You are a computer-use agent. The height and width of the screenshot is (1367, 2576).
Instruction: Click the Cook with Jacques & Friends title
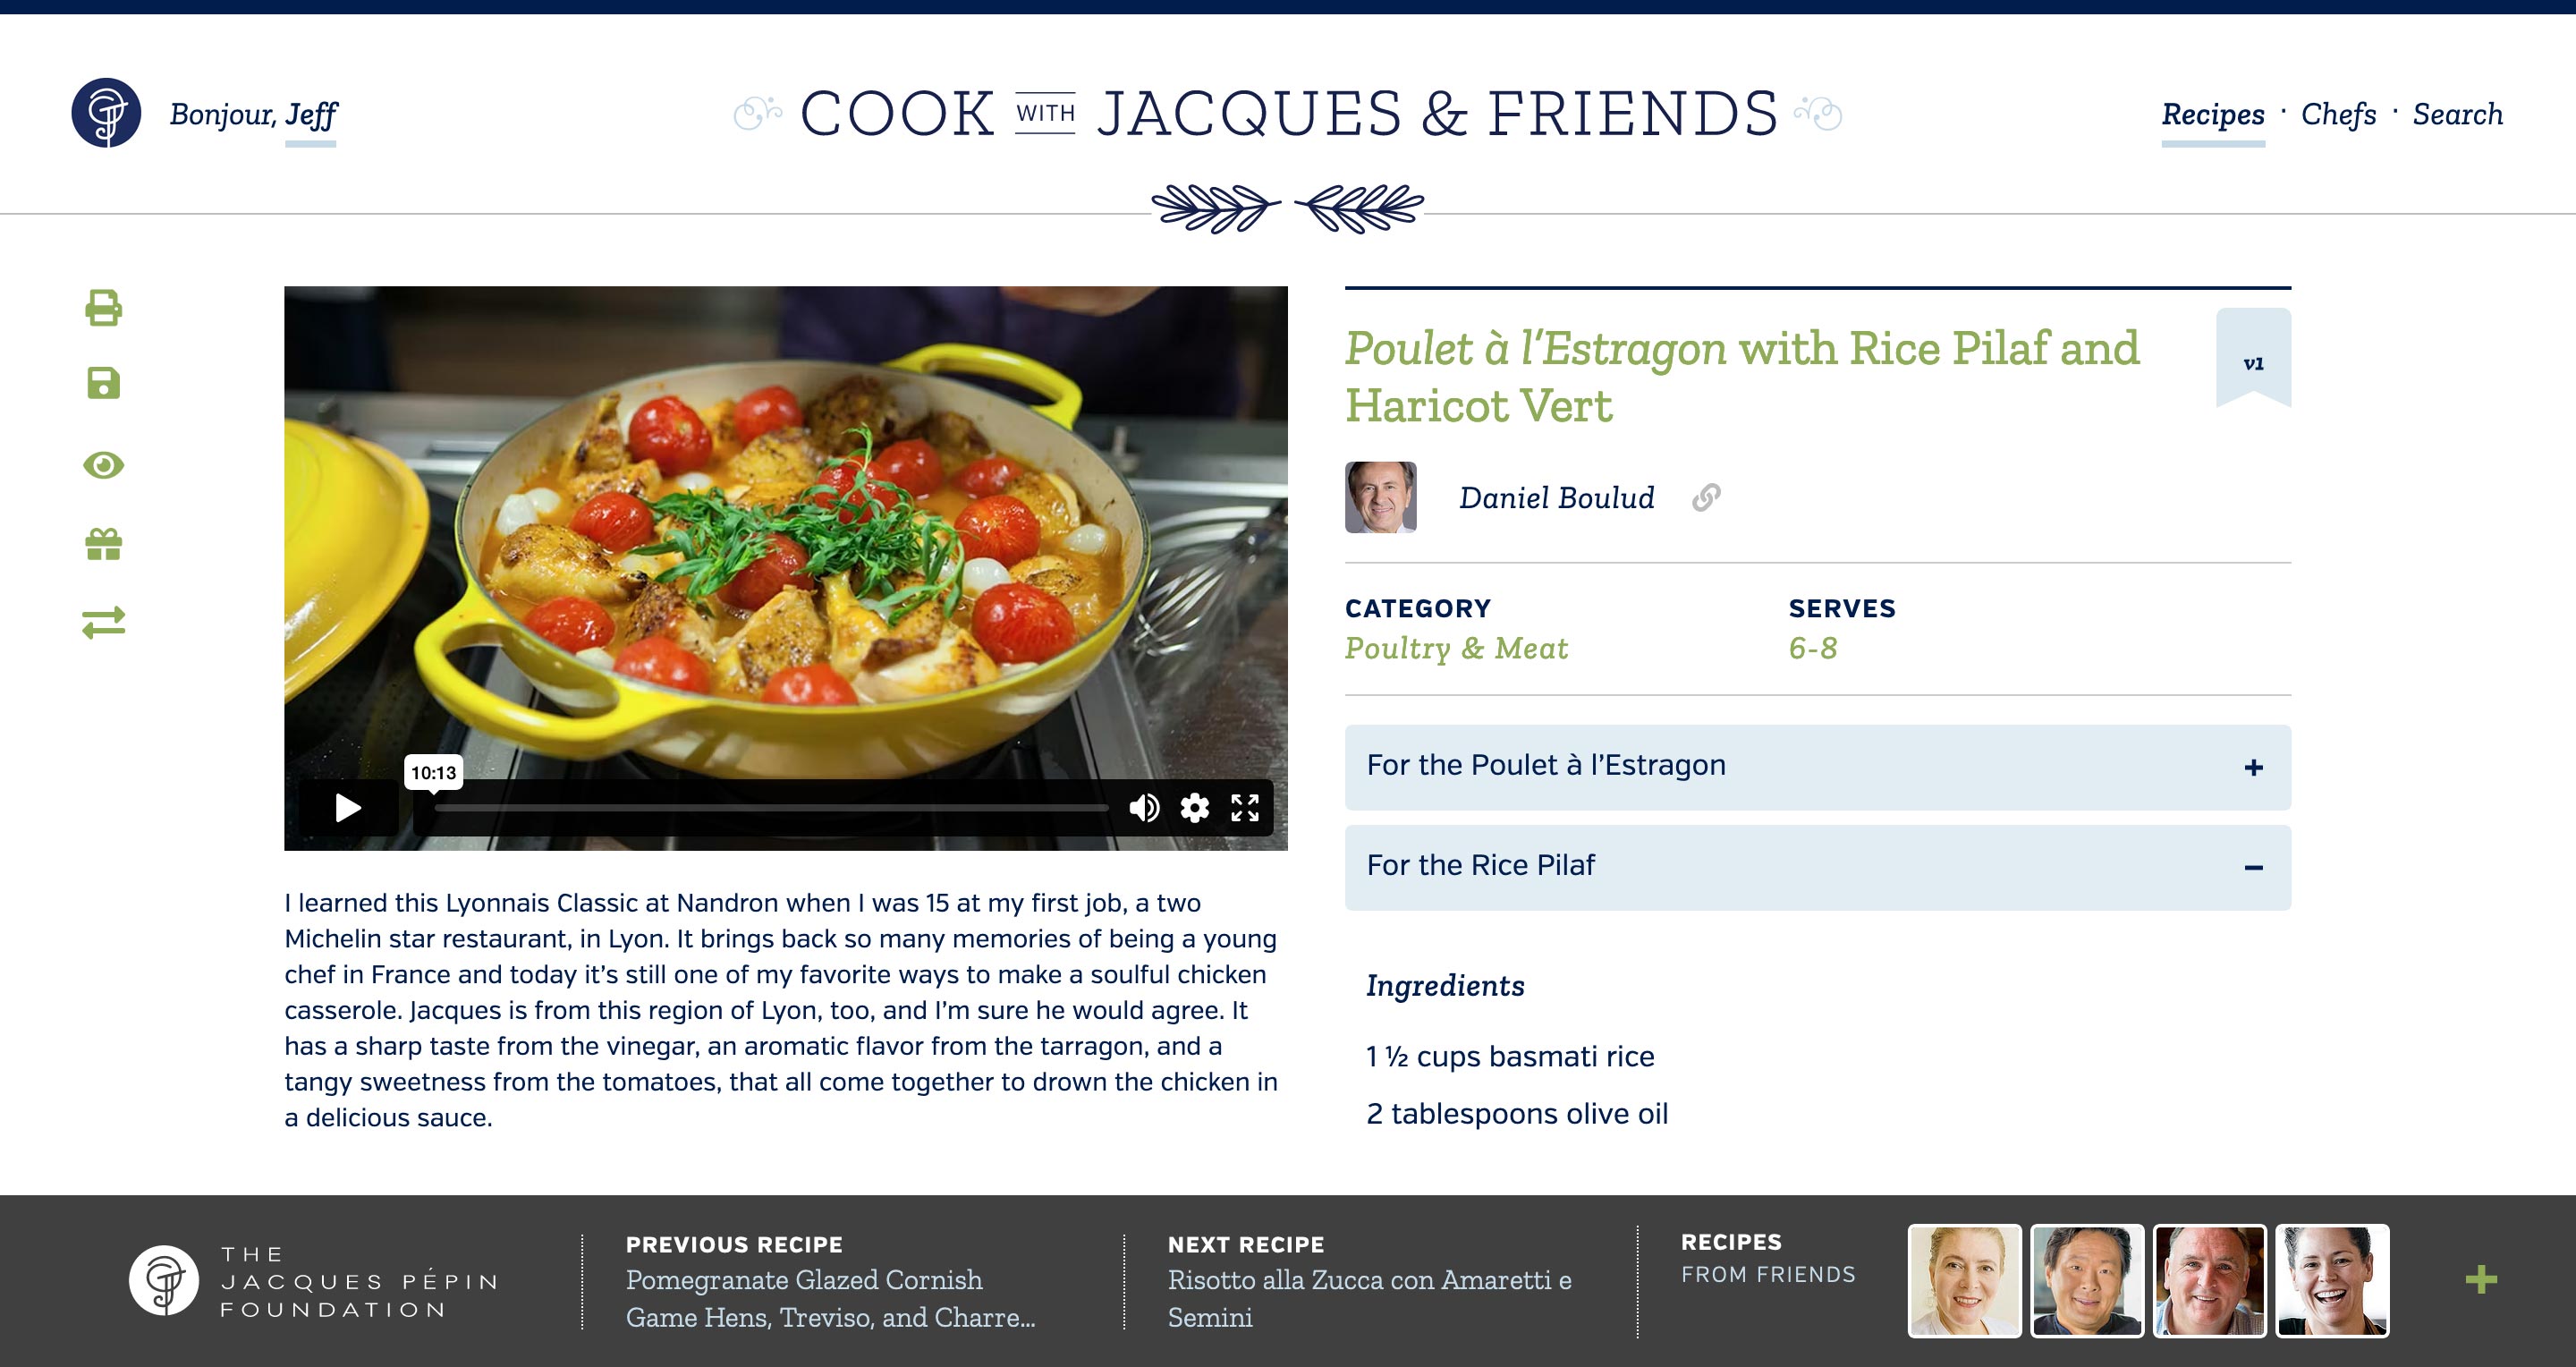1288,113
